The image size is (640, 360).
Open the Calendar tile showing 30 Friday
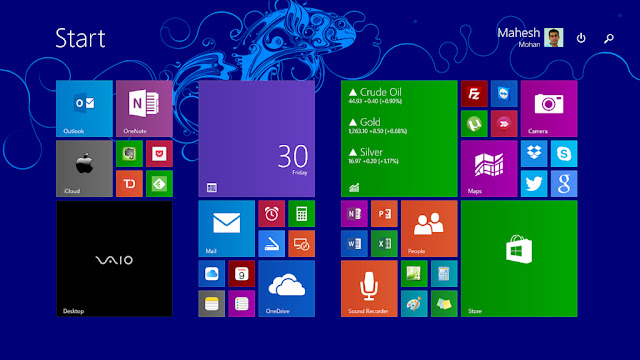click(257, 138)
